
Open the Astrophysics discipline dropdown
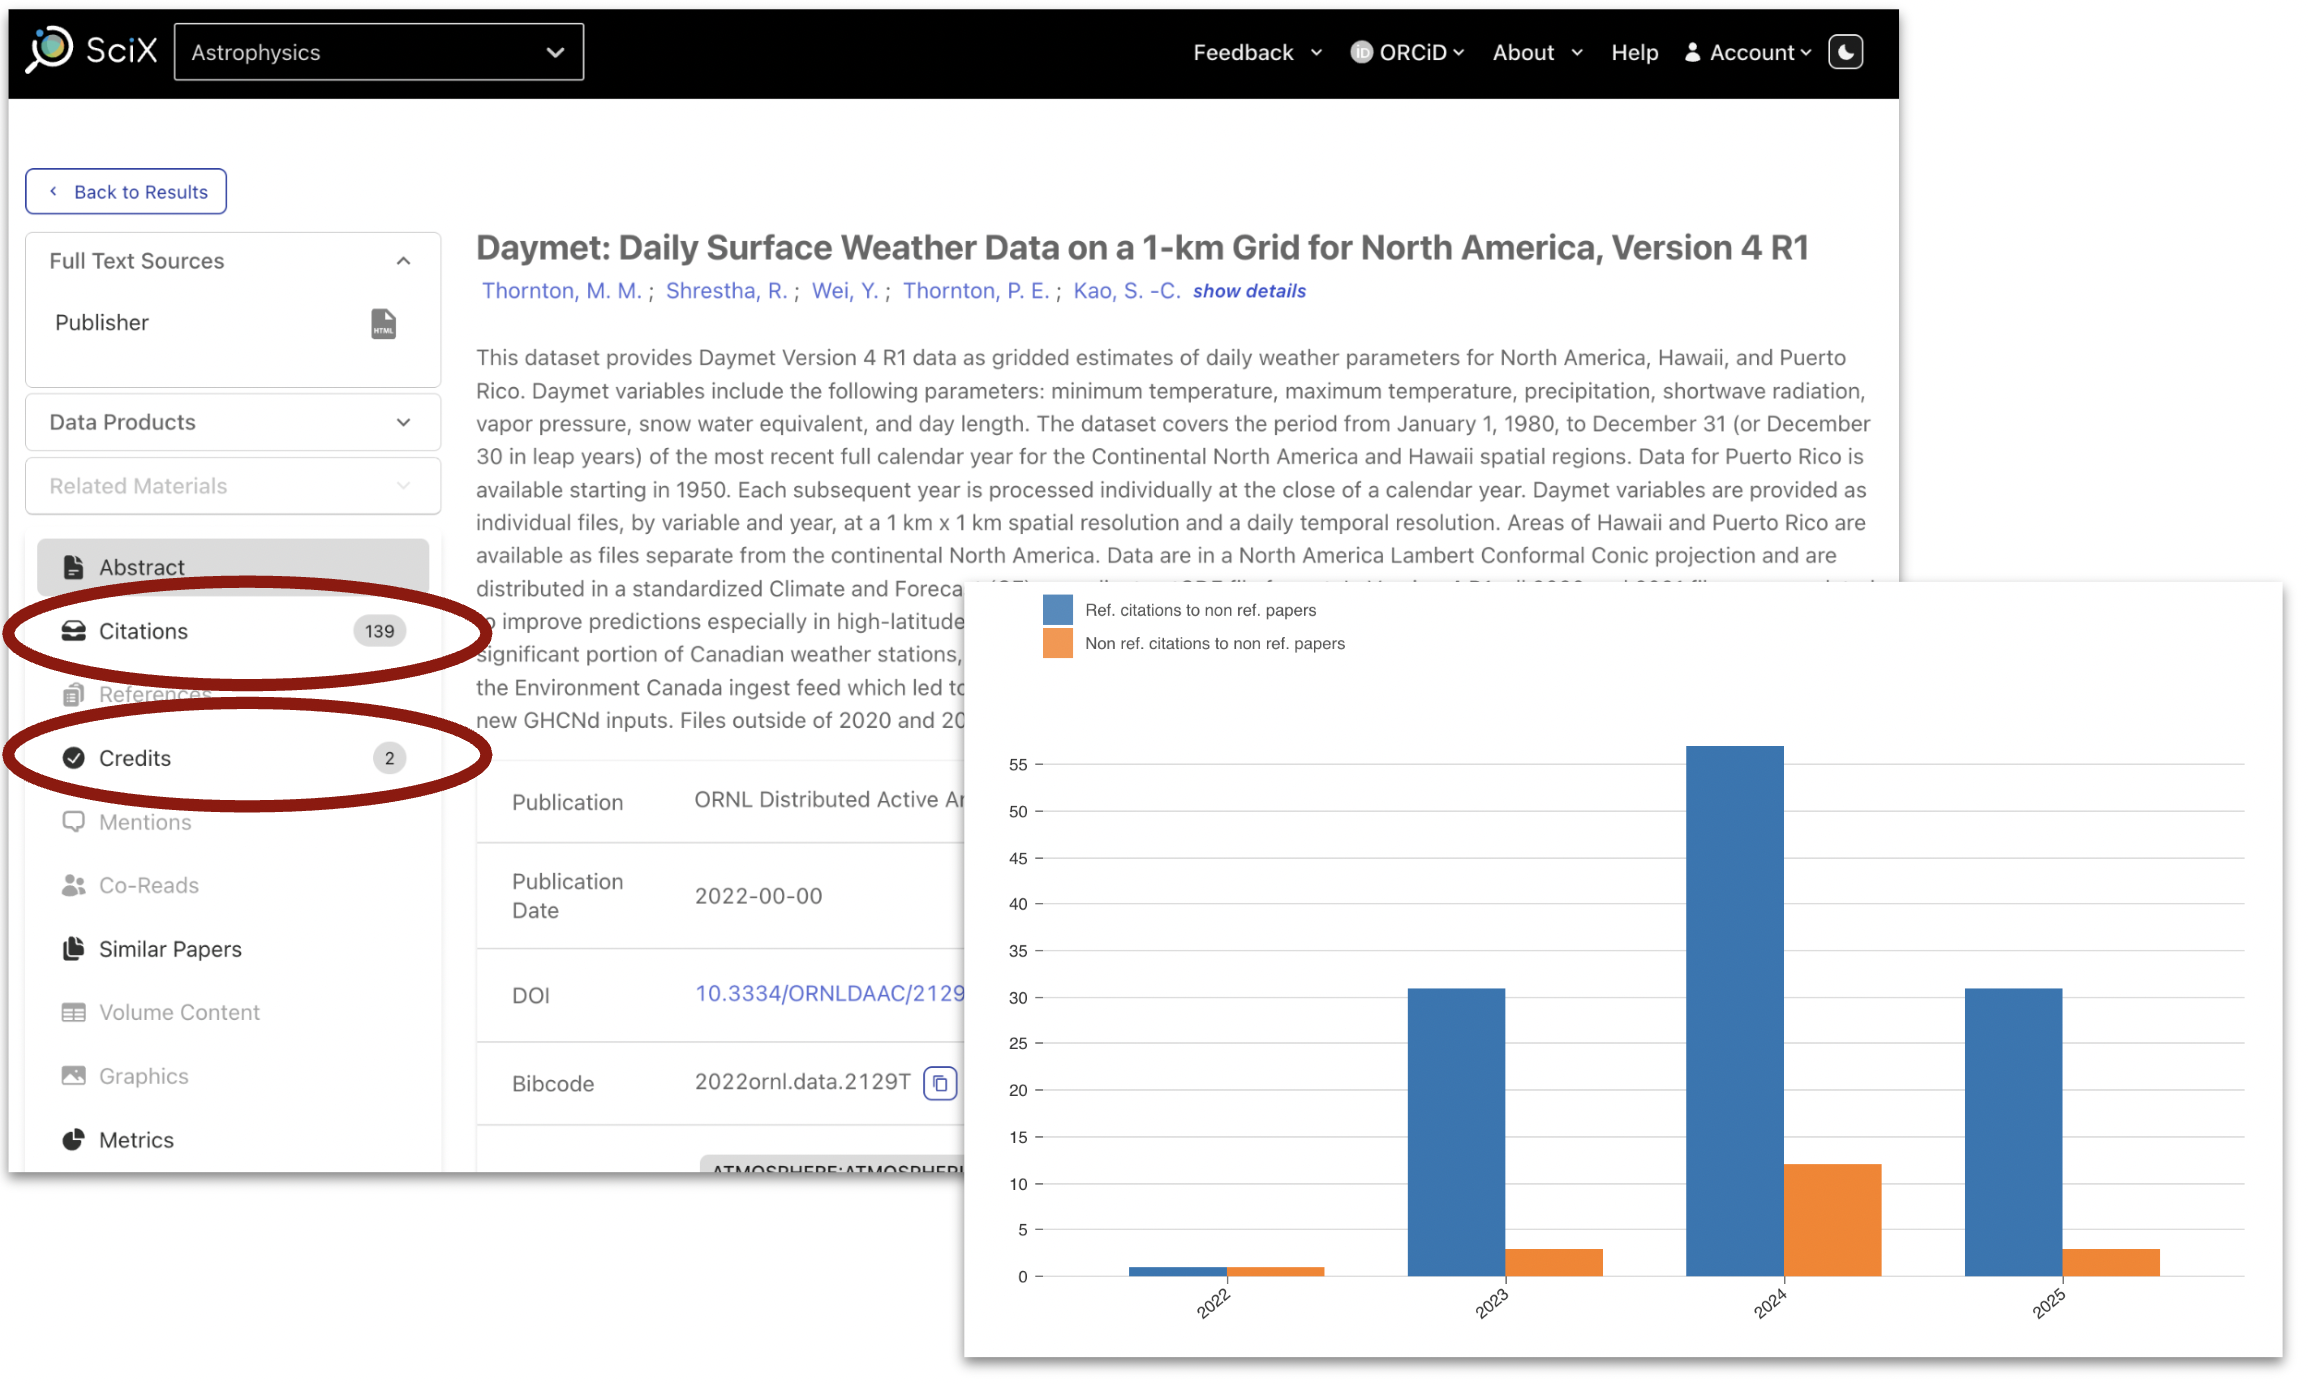[x=378, y=52]
